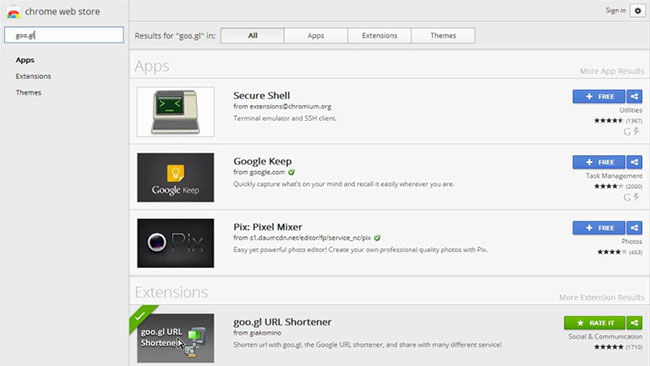Click the Google Keep star rating
This screenshot has width=650, height=366.
click(608, 187)
